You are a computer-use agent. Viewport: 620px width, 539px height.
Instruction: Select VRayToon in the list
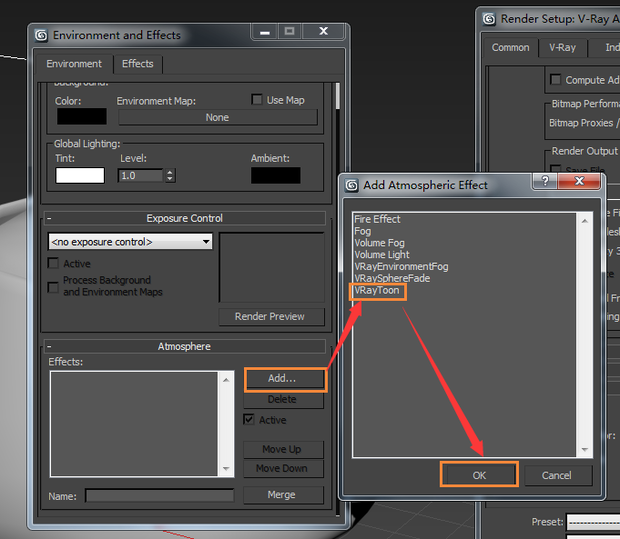pos(377,291)
